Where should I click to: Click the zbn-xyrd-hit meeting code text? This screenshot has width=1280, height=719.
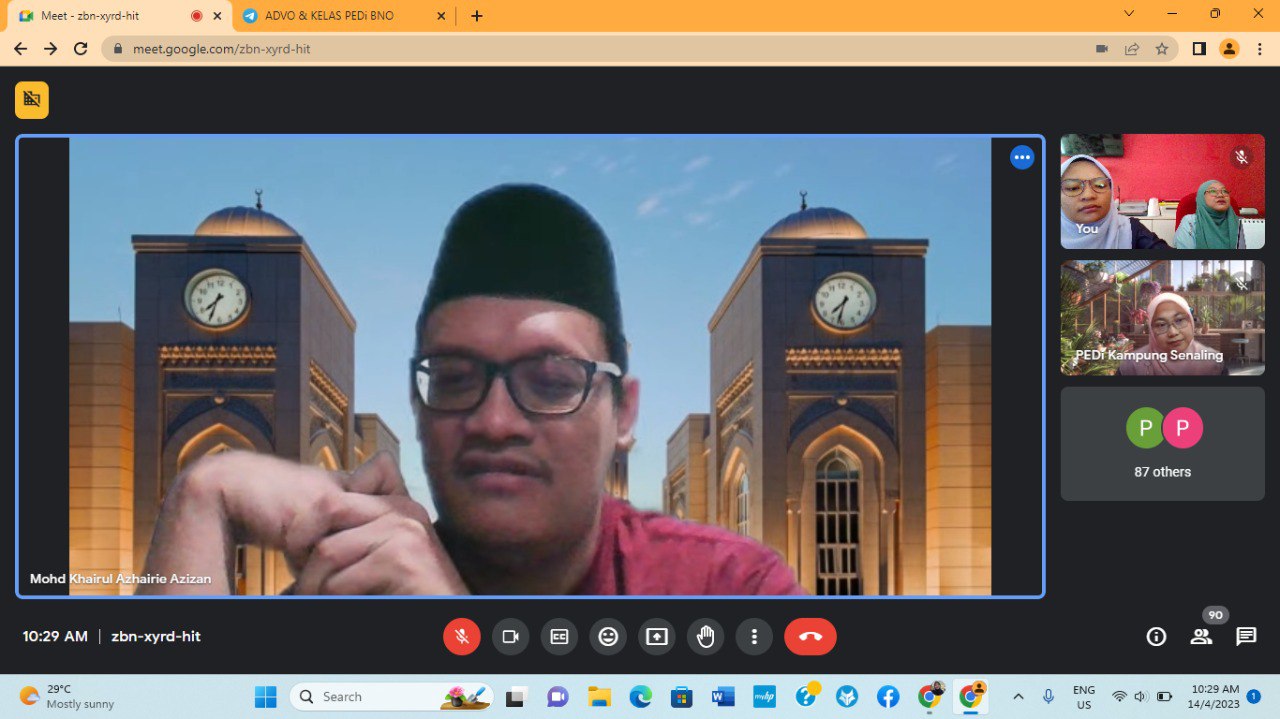(x=156, y=636)
